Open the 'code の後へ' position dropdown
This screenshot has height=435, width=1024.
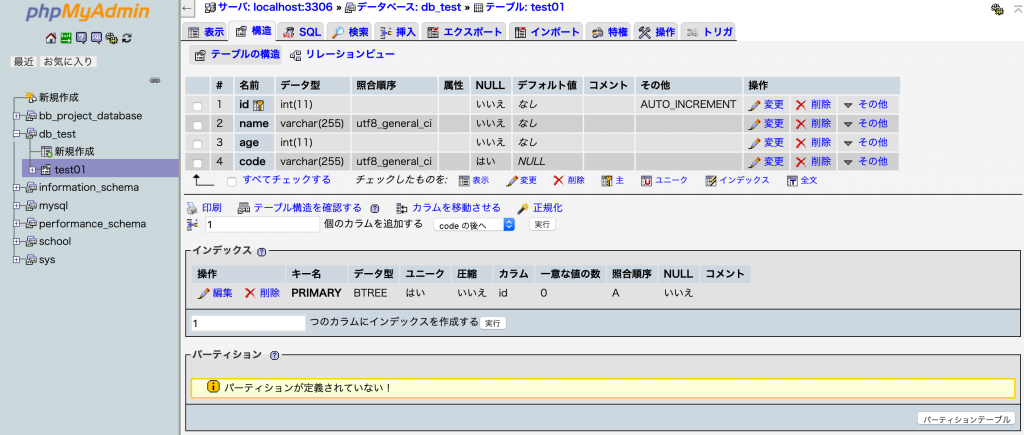point(474,225)
